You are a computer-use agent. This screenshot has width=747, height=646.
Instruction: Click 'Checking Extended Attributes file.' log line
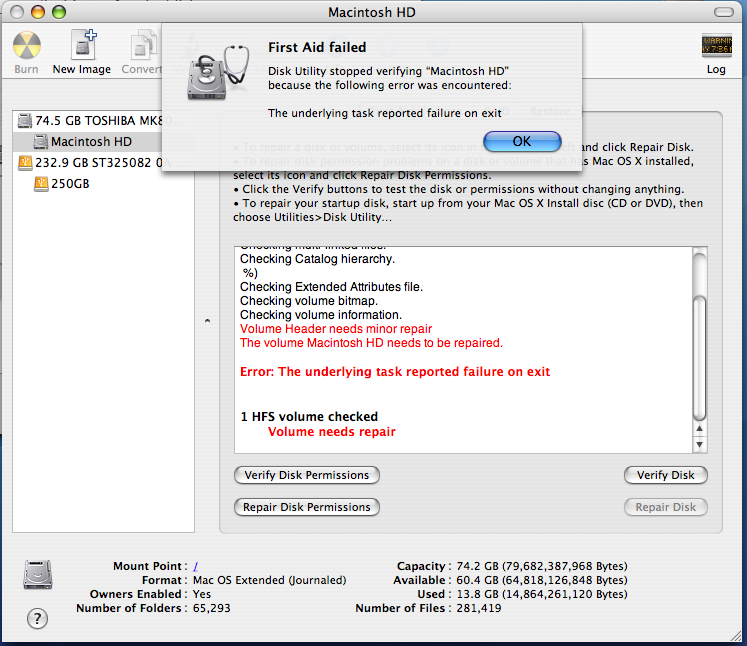[x=331, y=287]
